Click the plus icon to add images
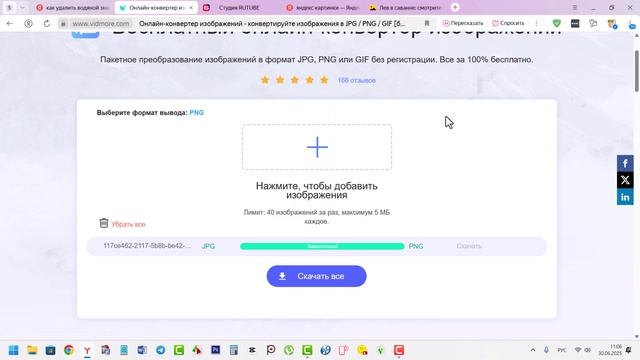Image resolution: width=640 pixels, height=360 pixels. 317,147
